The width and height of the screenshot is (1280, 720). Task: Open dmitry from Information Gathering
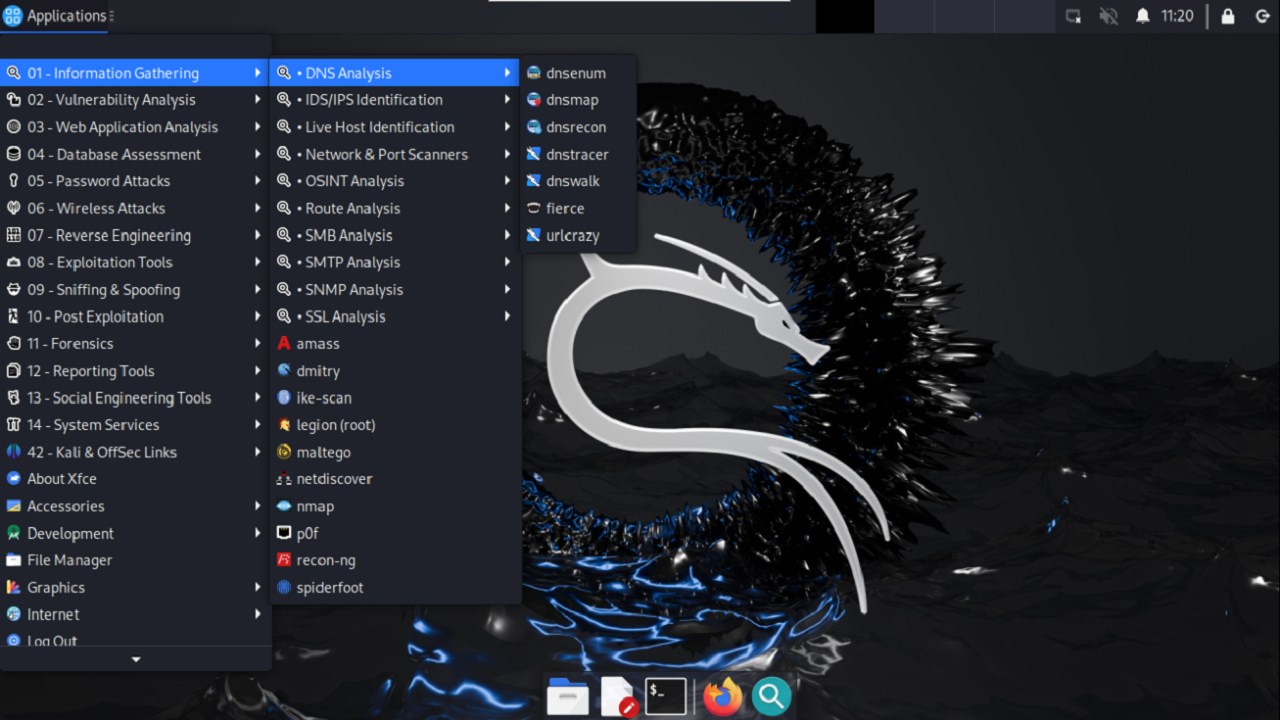[396, 370]
